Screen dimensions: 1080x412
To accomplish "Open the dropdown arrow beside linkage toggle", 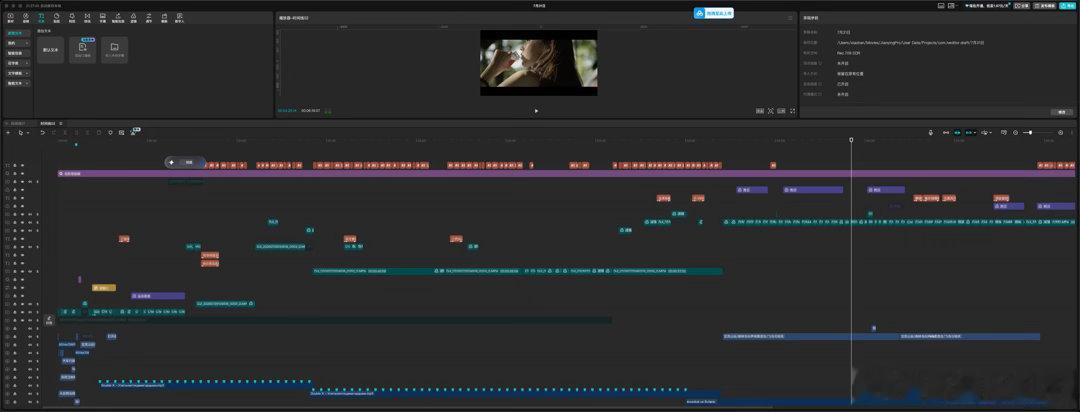I will pos(975,132).
